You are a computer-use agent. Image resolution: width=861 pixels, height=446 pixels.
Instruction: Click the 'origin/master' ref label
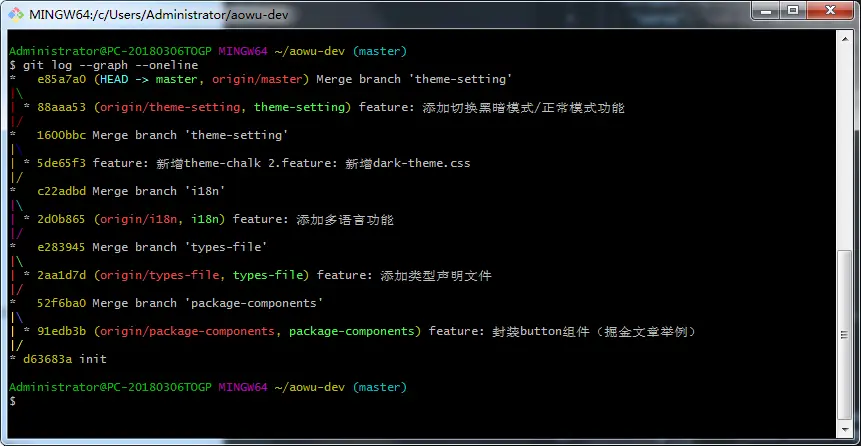pos(257,79)
